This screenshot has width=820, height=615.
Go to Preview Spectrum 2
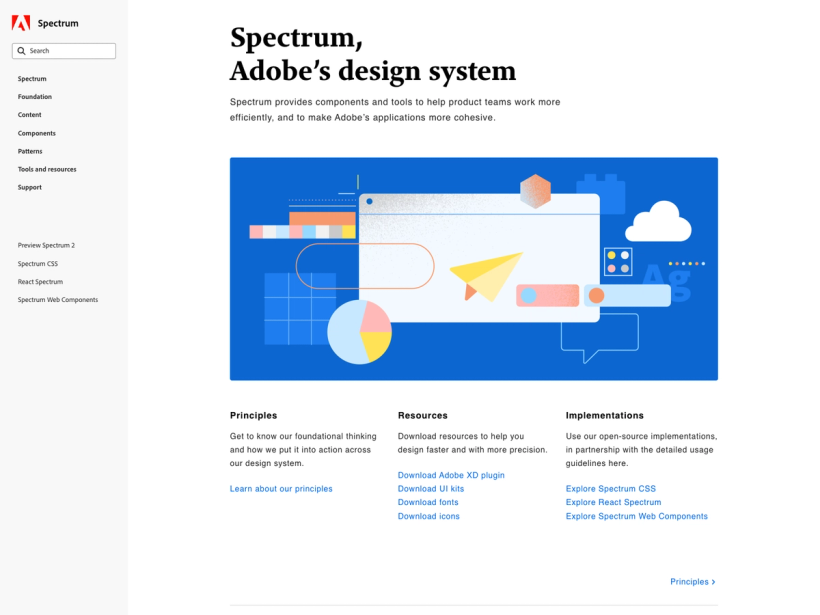46,245
